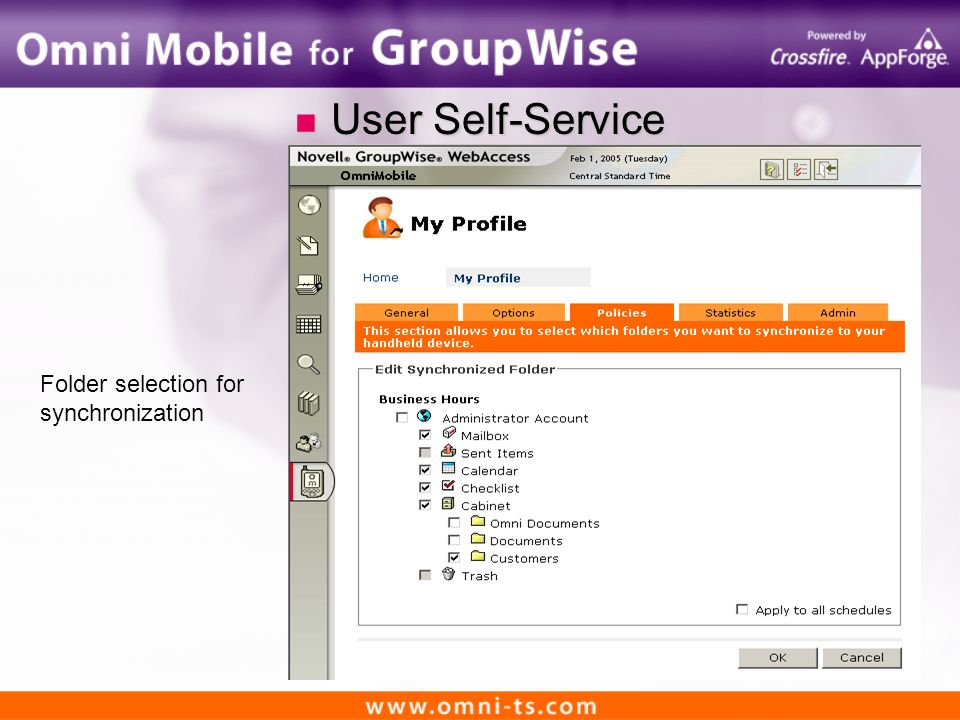Click the Cabinet folder label
Image resolution: width=960 pixels, height=720 pixels.
click(x=486, y=506)
